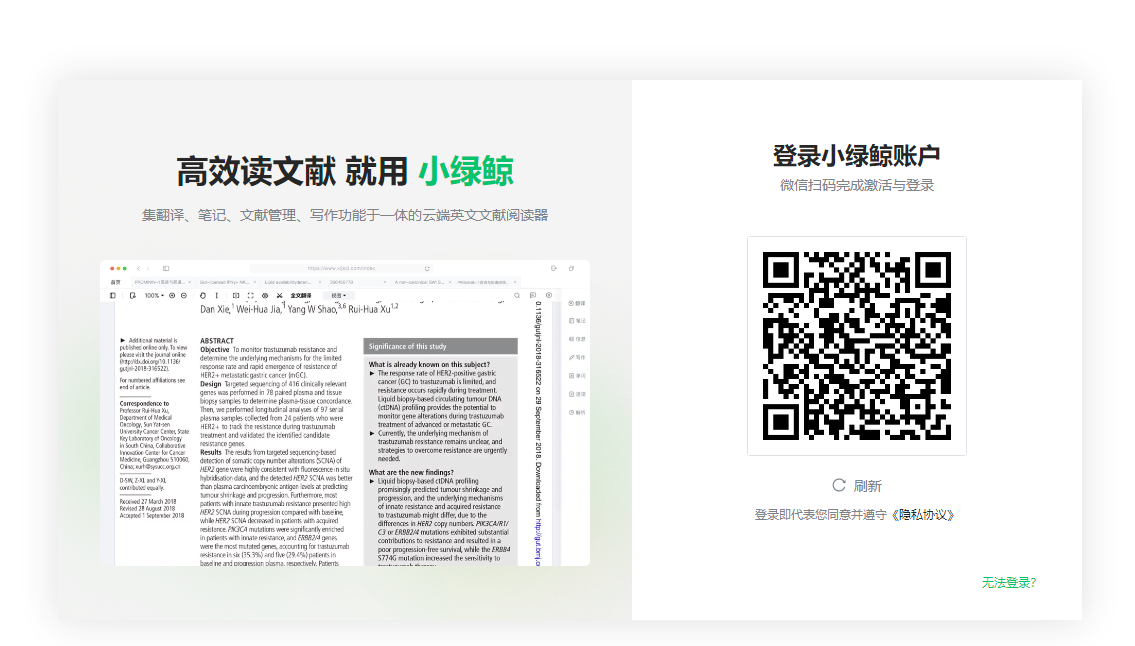Click the 无法登录? help link

pos(1008,582)
